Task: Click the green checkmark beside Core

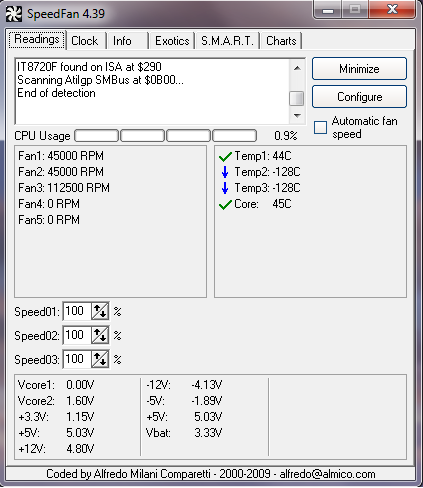Action: pyautogui.click(x=225, y=204)
